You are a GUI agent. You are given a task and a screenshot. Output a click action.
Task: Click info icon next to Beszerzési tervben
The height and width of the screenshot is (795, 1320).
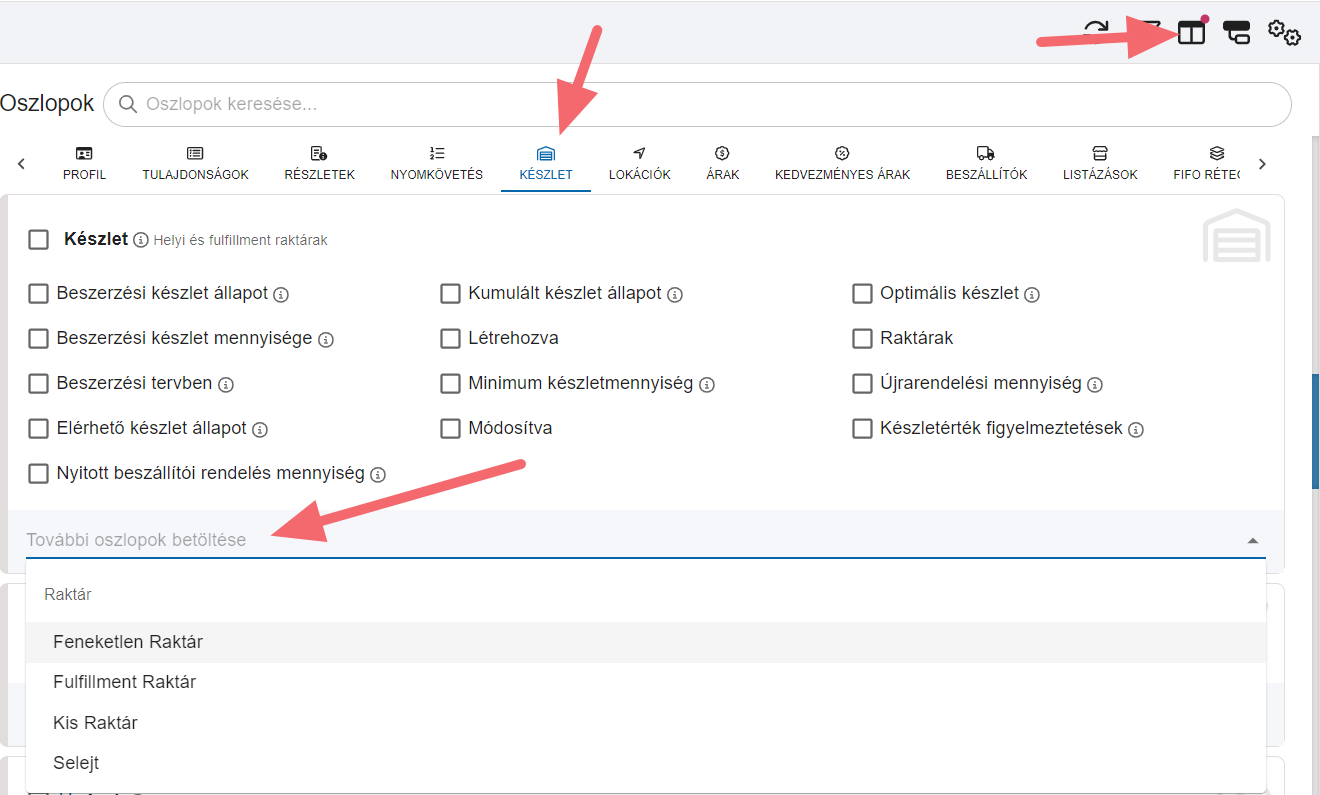[x=226, y=385]
